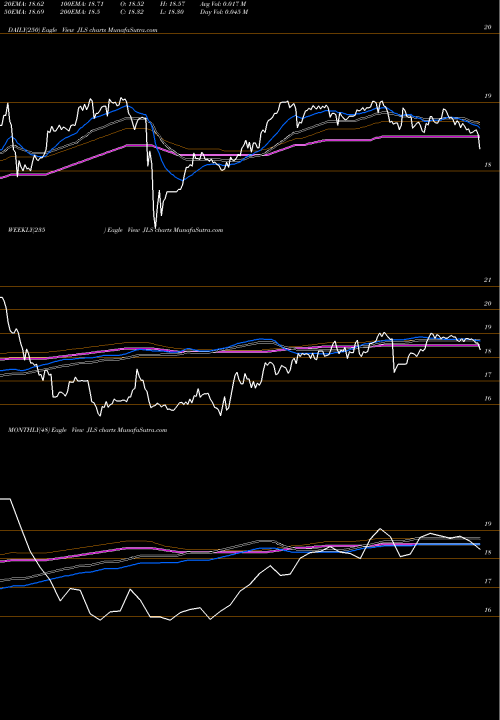Select the high price H: 18.57
The width and height of the screenshot is (500, 720).
coord(174,4)
